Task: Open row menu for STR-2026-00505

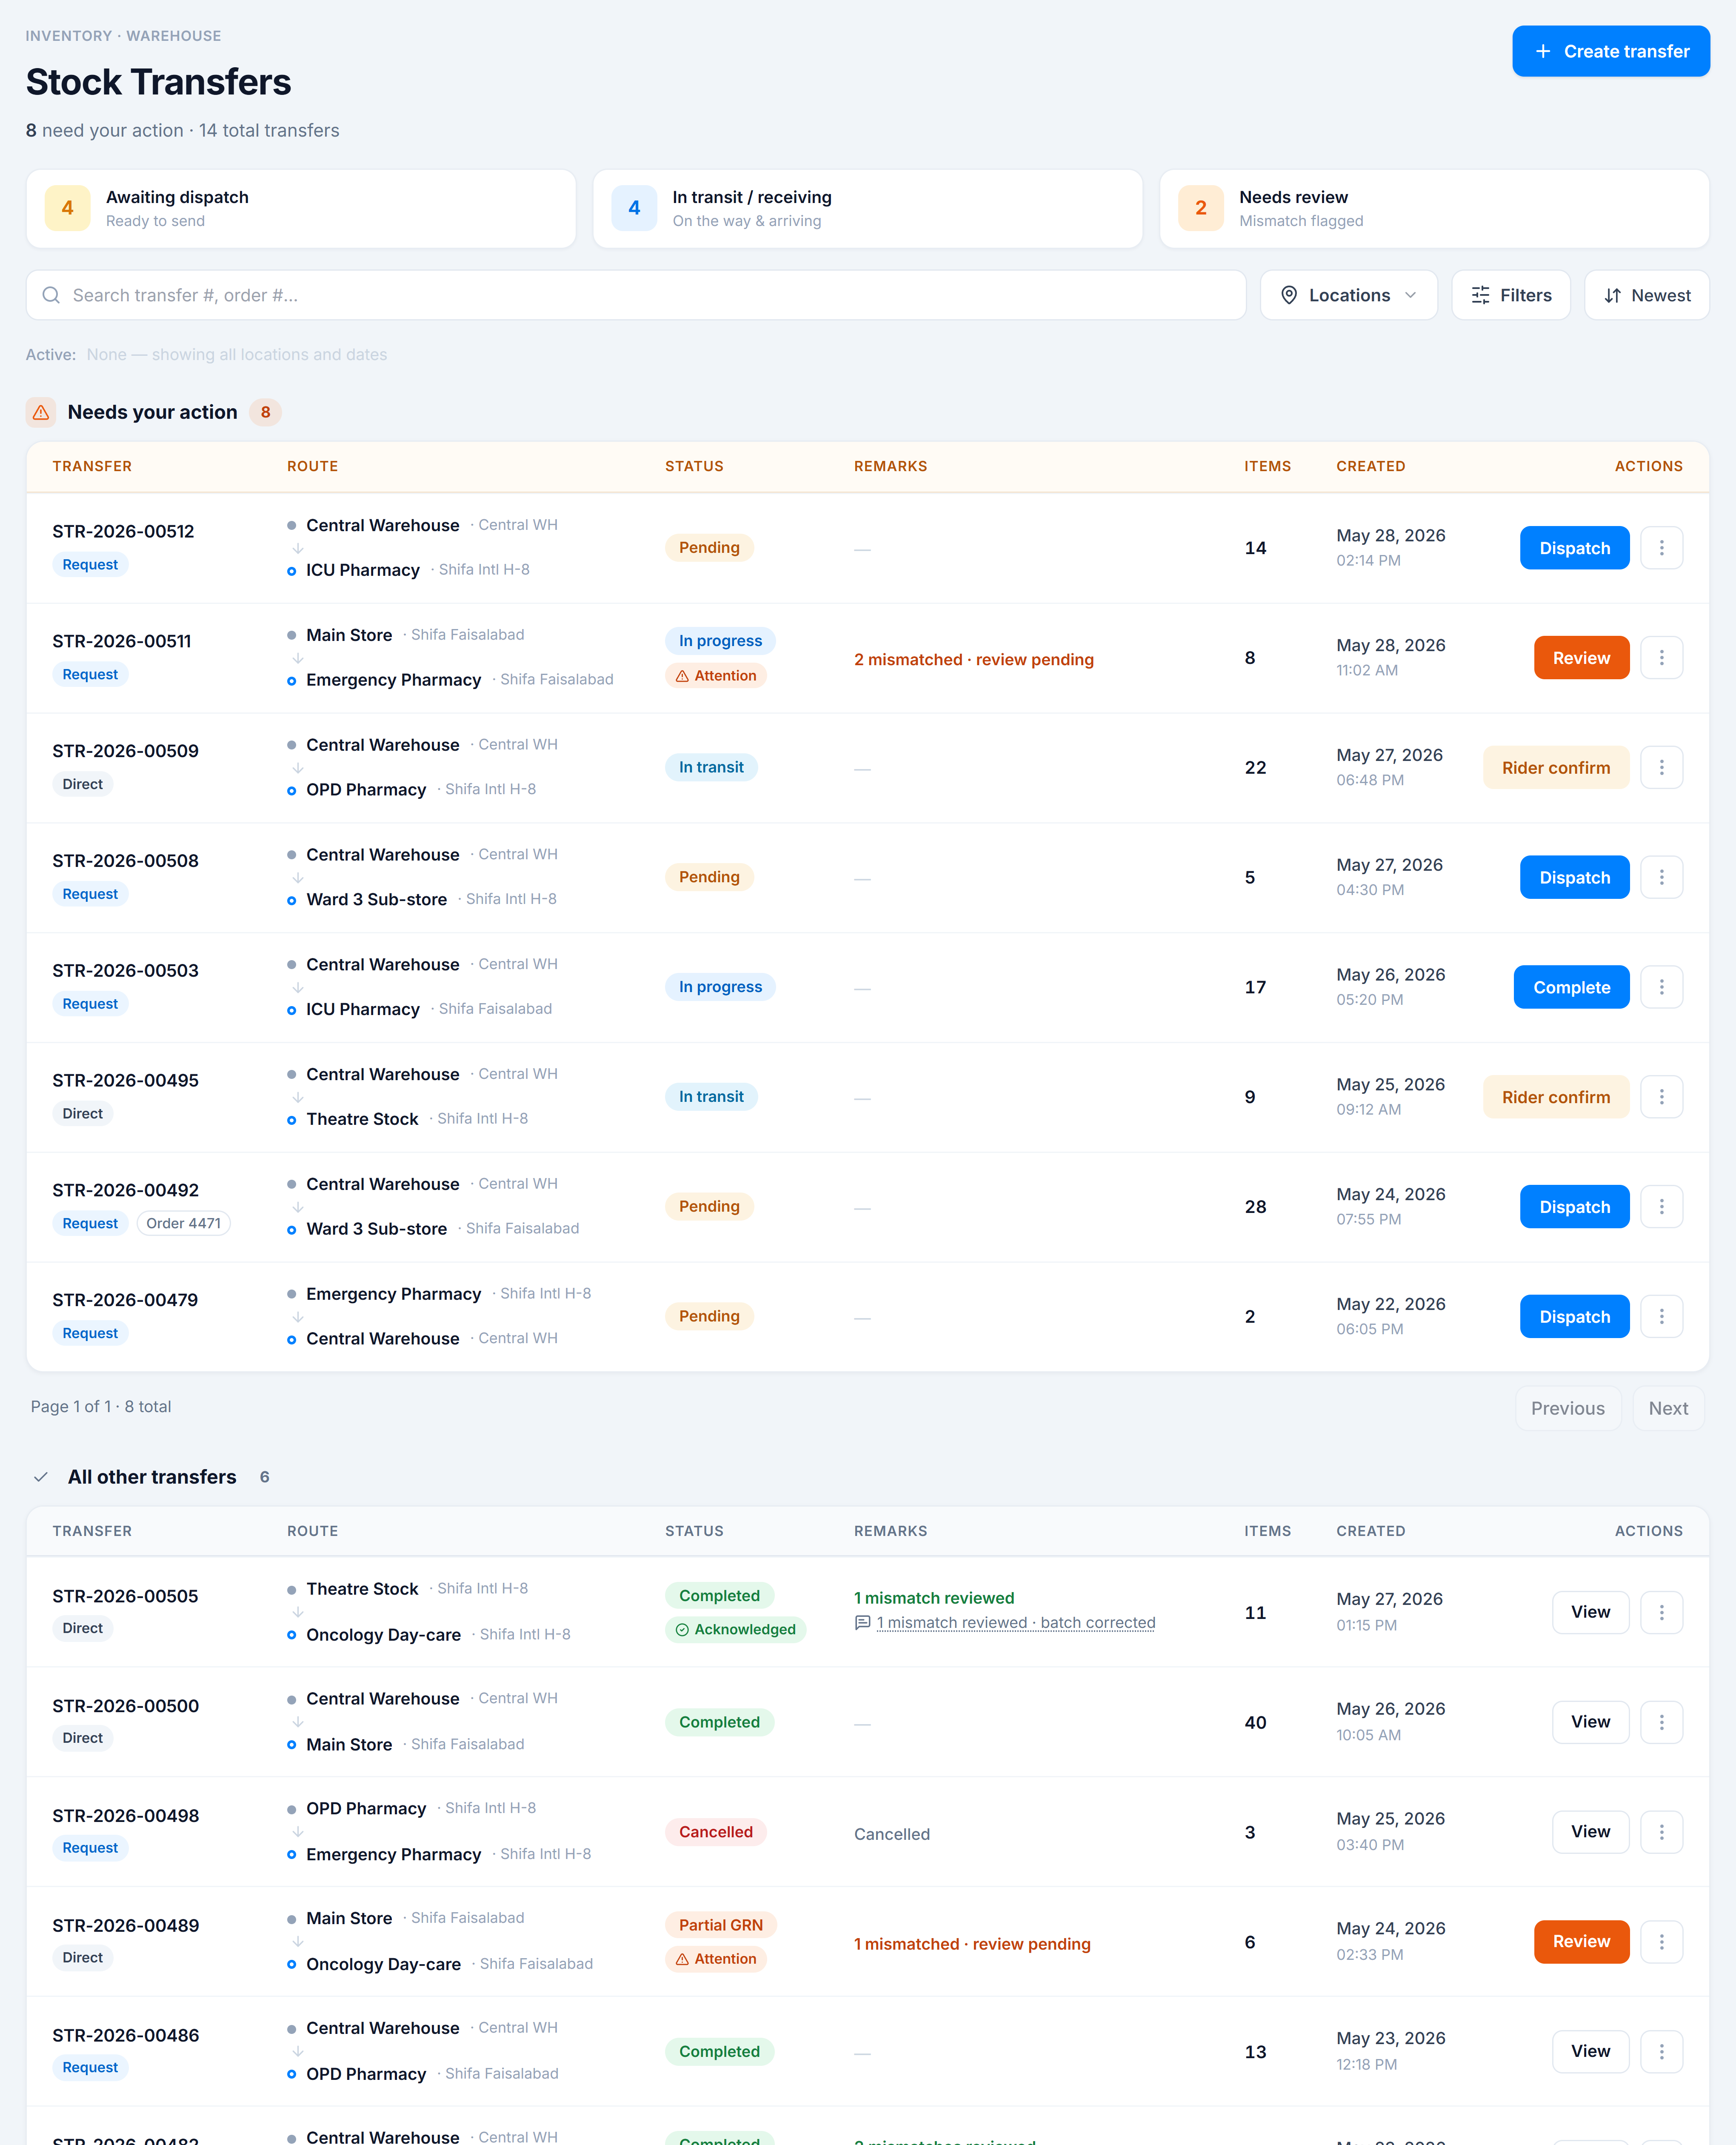Action: tap(1661, 1612)
